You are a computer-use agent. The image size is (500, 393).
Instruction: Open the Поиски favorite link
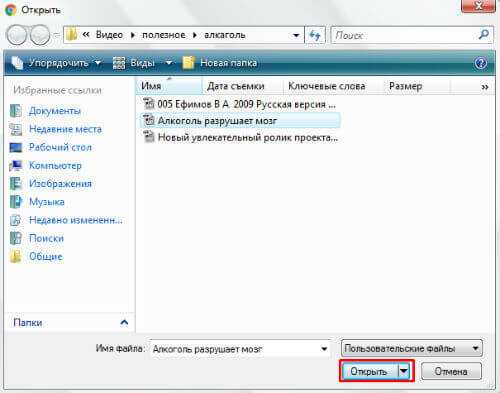(x=46, y=238)
